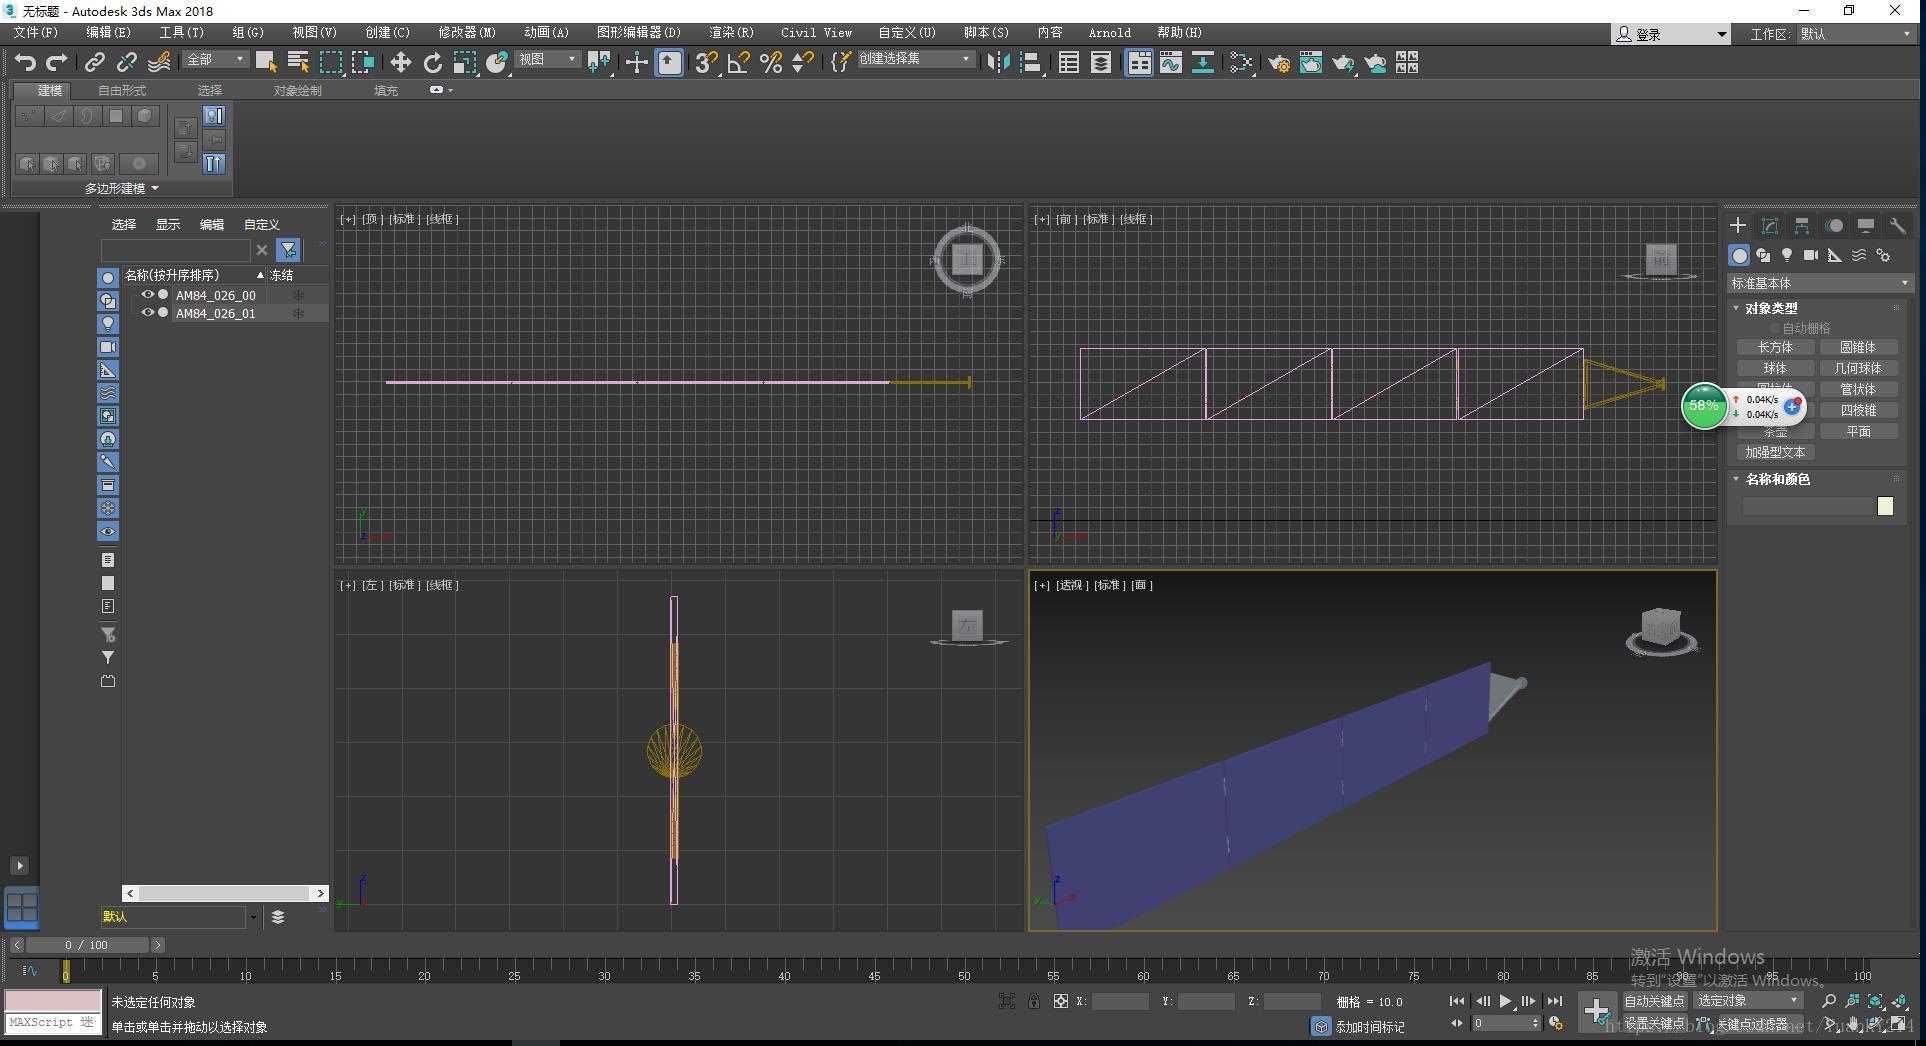Click the scene explorer horizontal scrollbar
The width and height of the screenshot is (1926, 1046).
click(x=225, y=893)
